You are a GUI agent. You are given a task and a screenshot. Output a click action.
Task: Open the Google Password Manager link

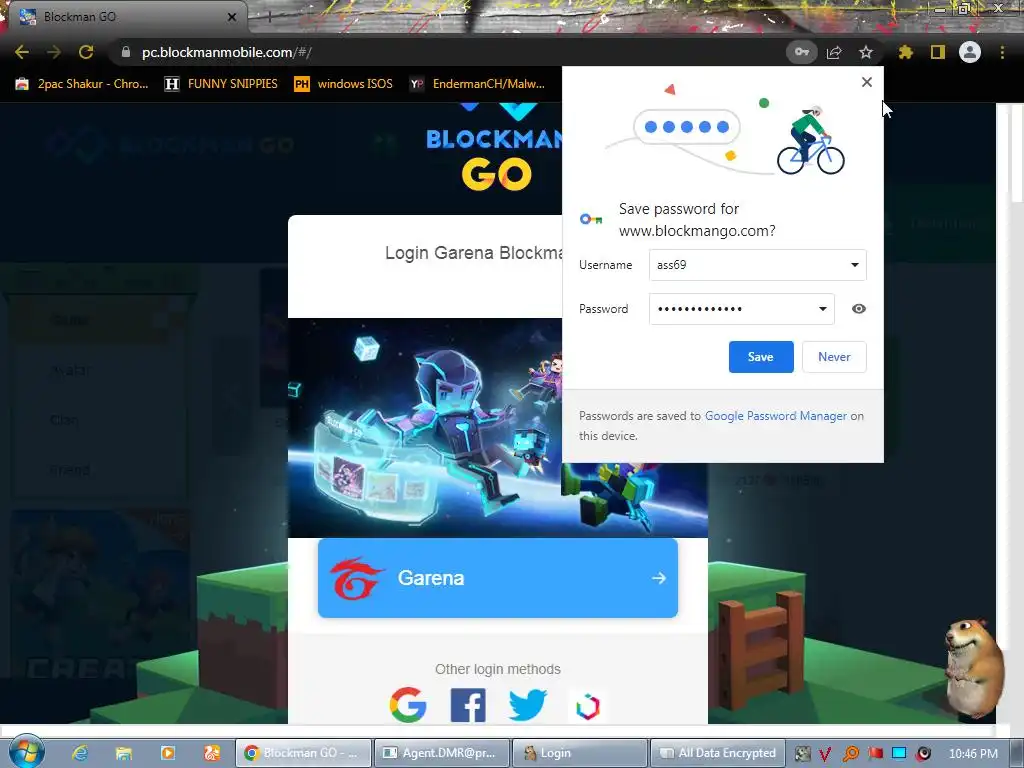pos(776,416)
